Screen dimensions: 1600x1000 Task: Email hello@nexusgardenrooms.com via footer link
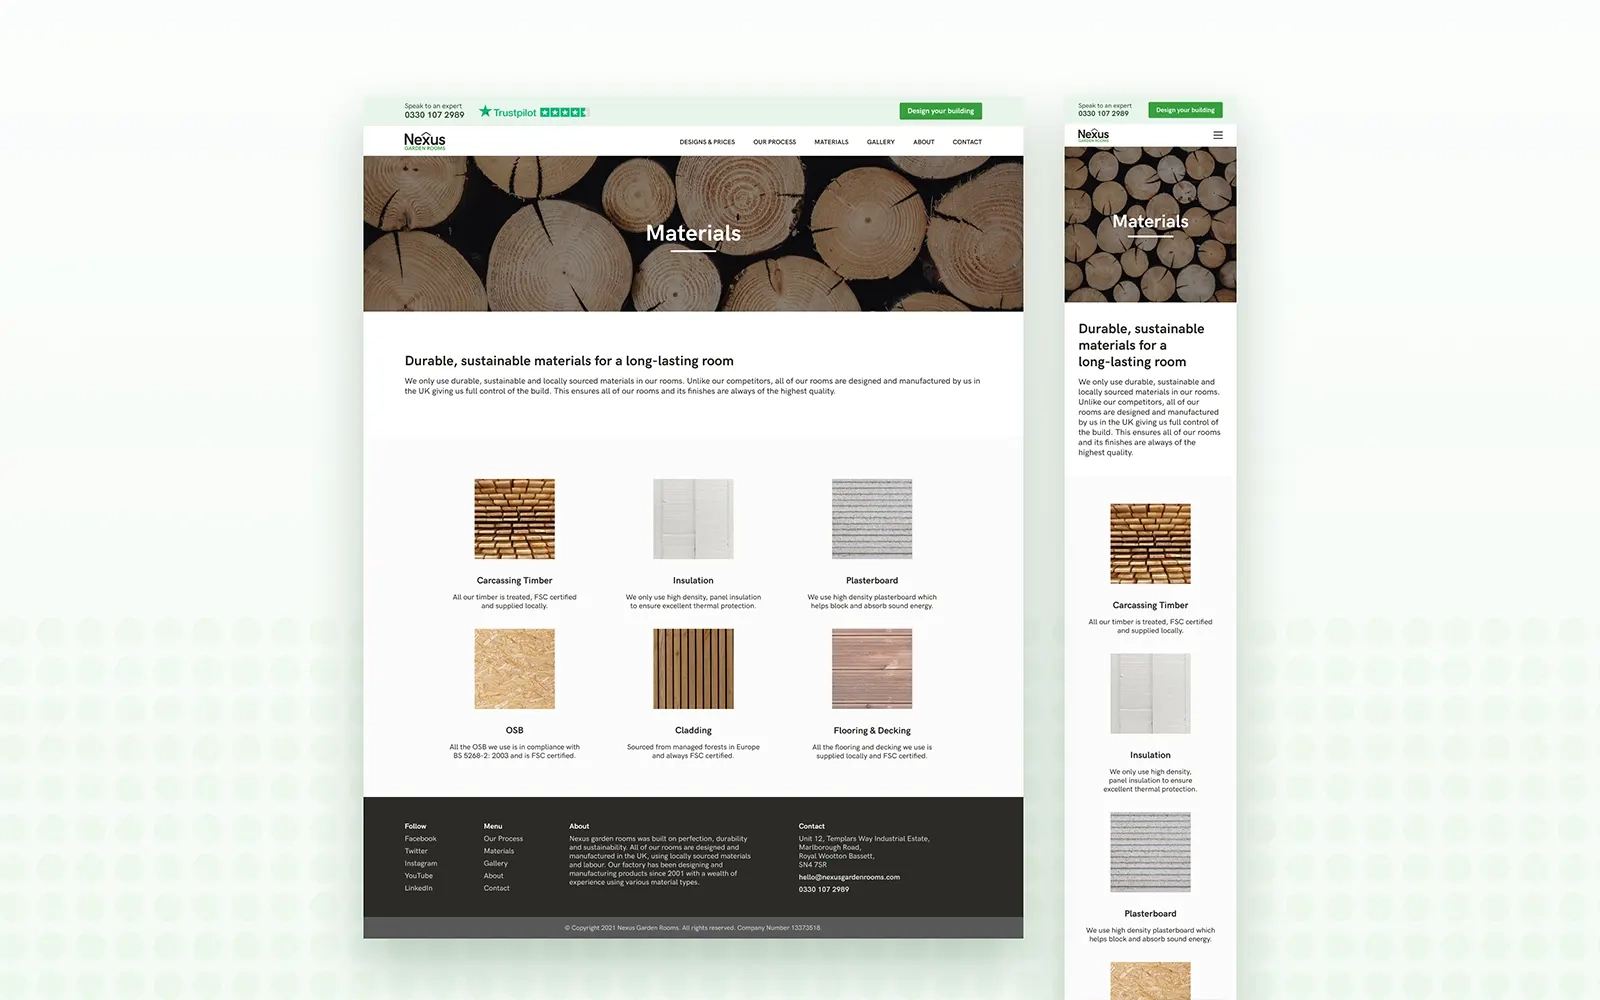(847, 876)
